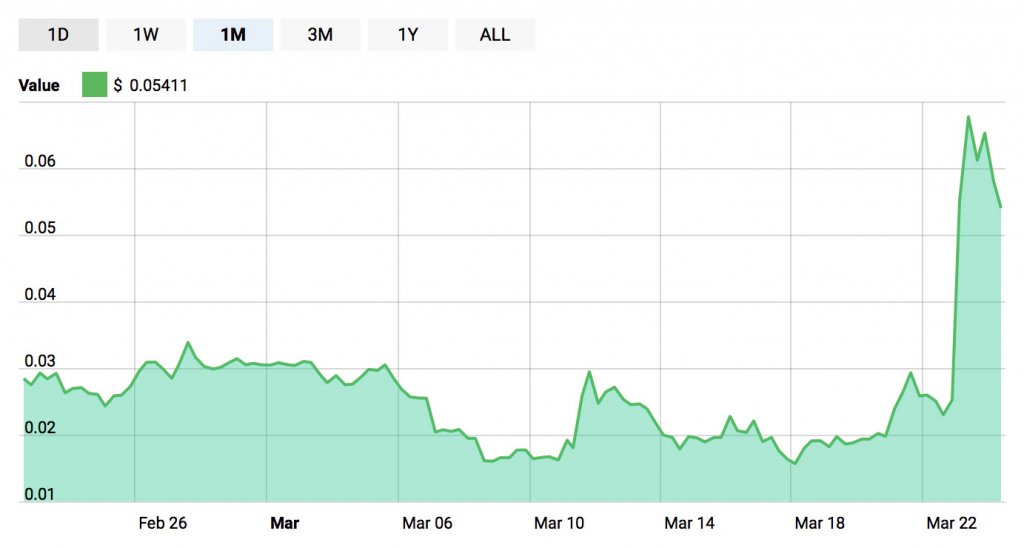The width and height of the screenshot is (1024, 548).
Task: Click the $ 0.05411 value readout
Action: coord(150,86)
